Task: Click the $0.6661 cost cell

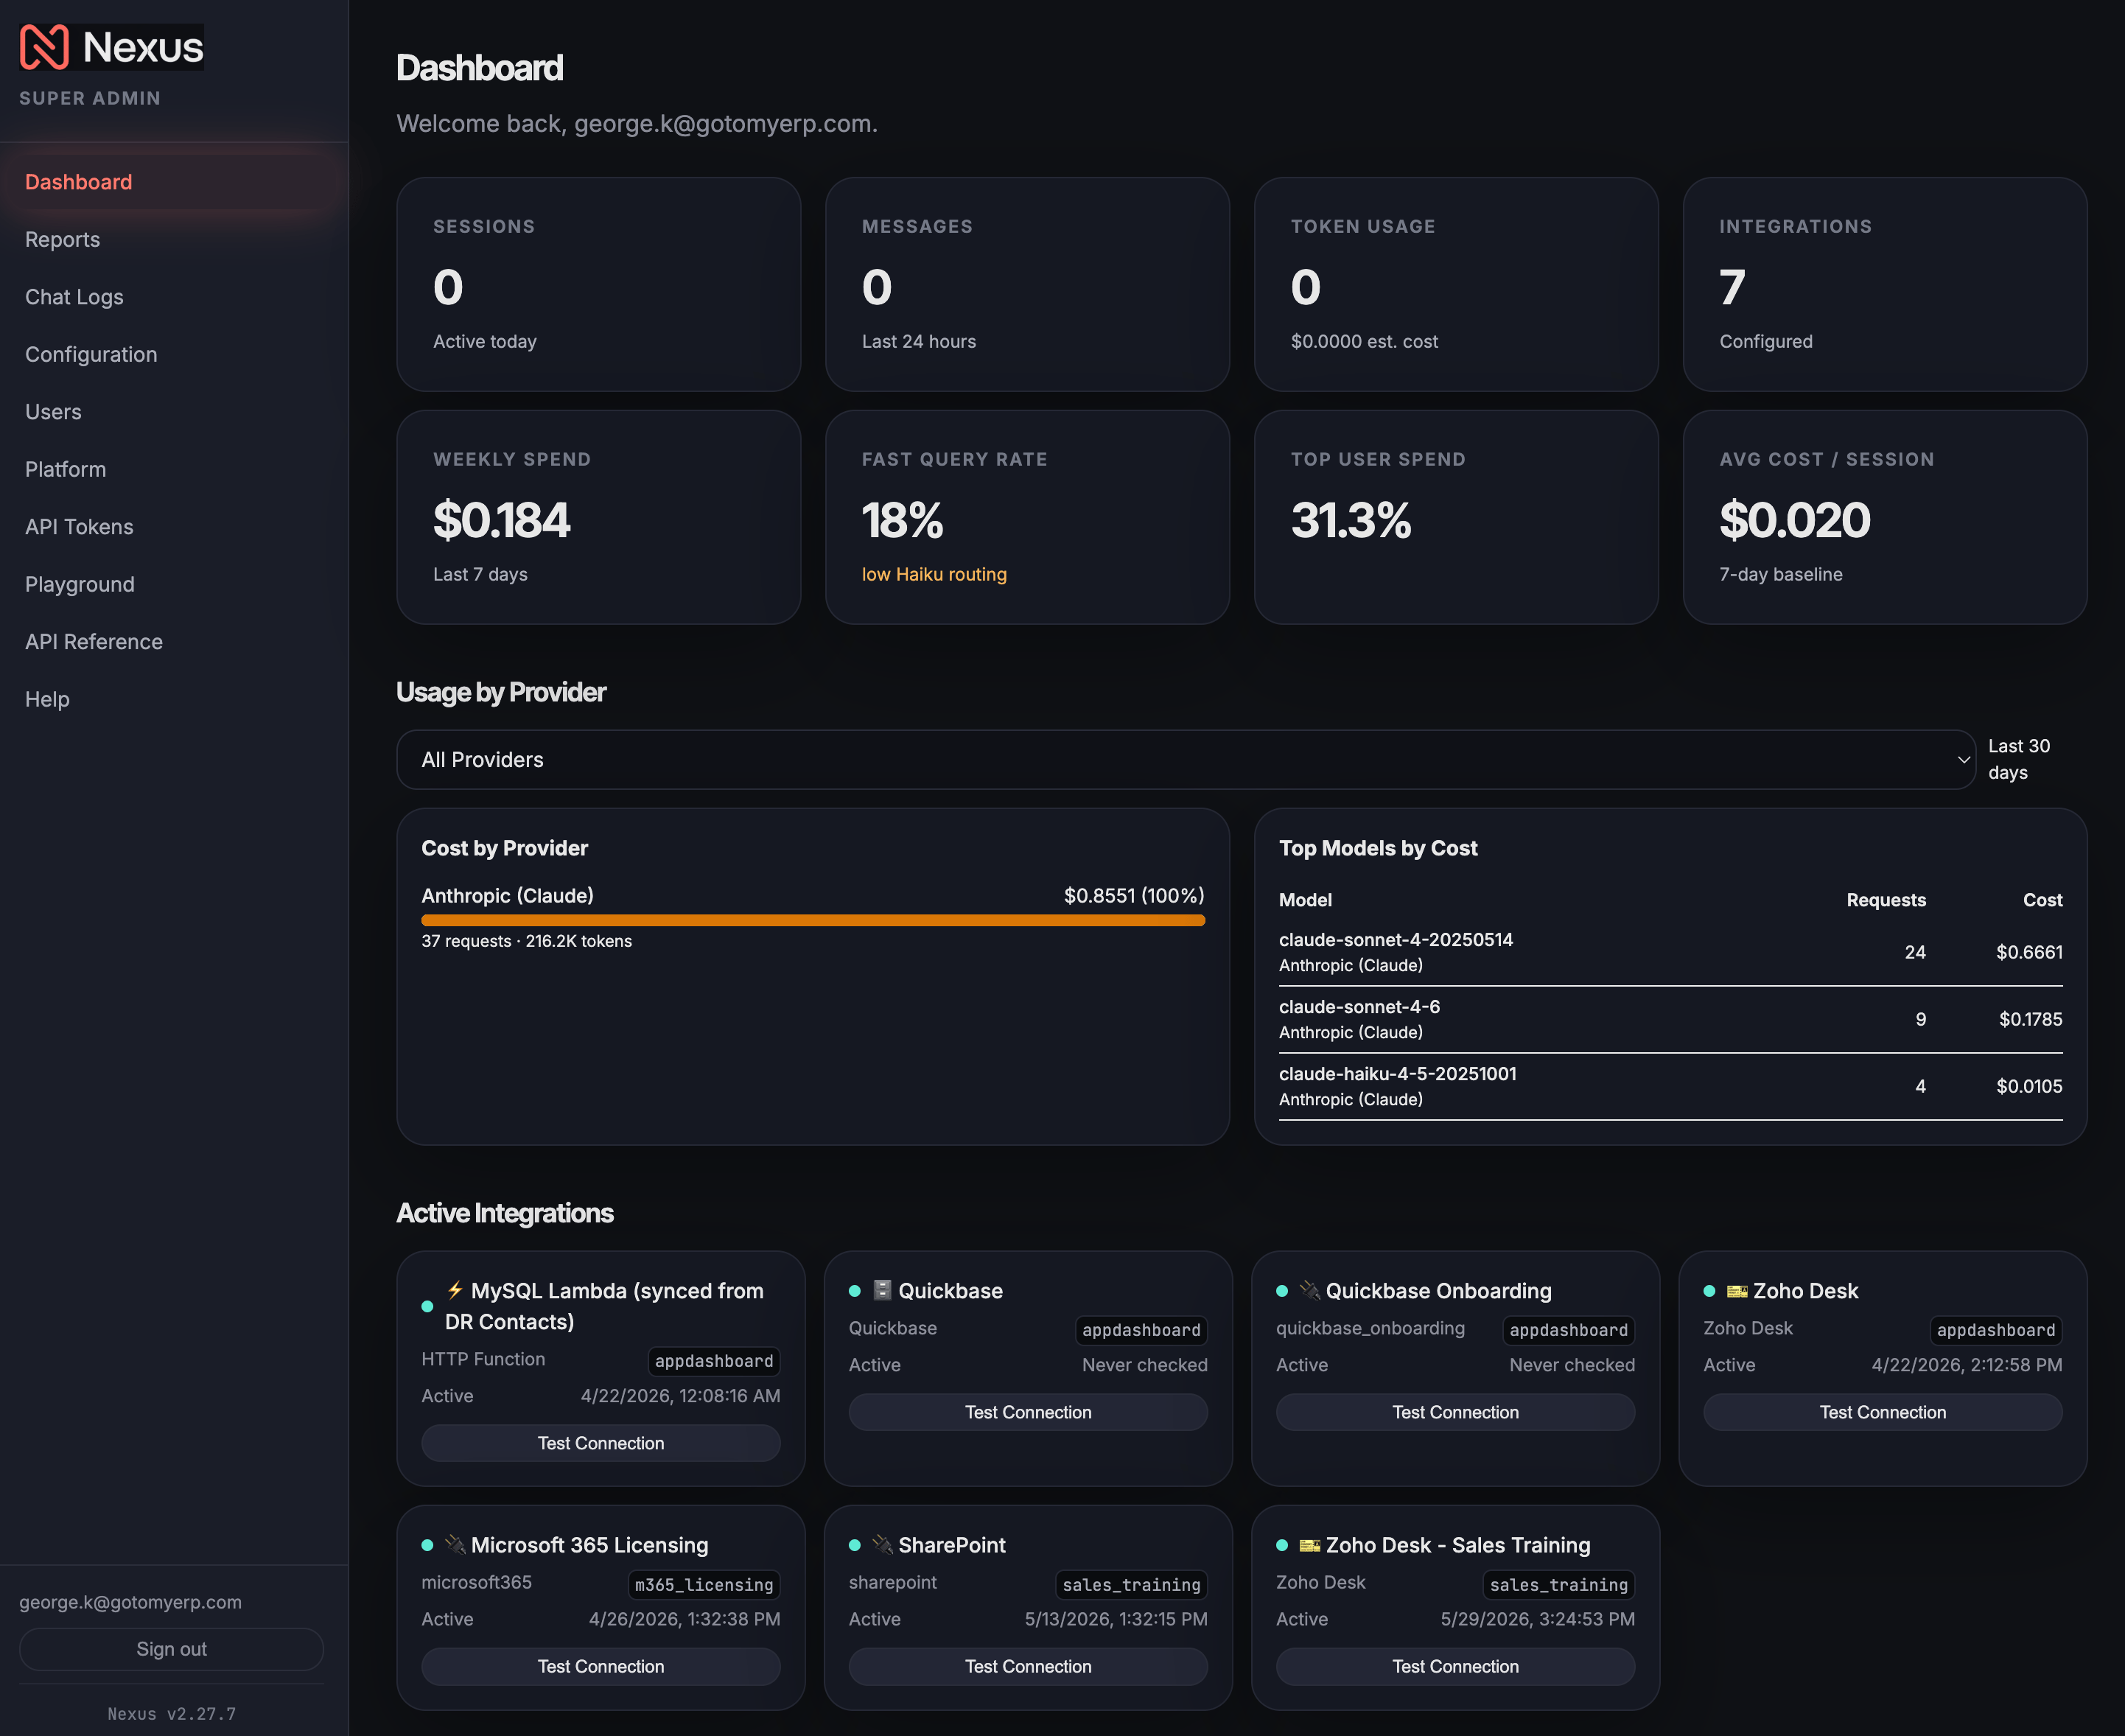Action: click(x=2029, y=952)
